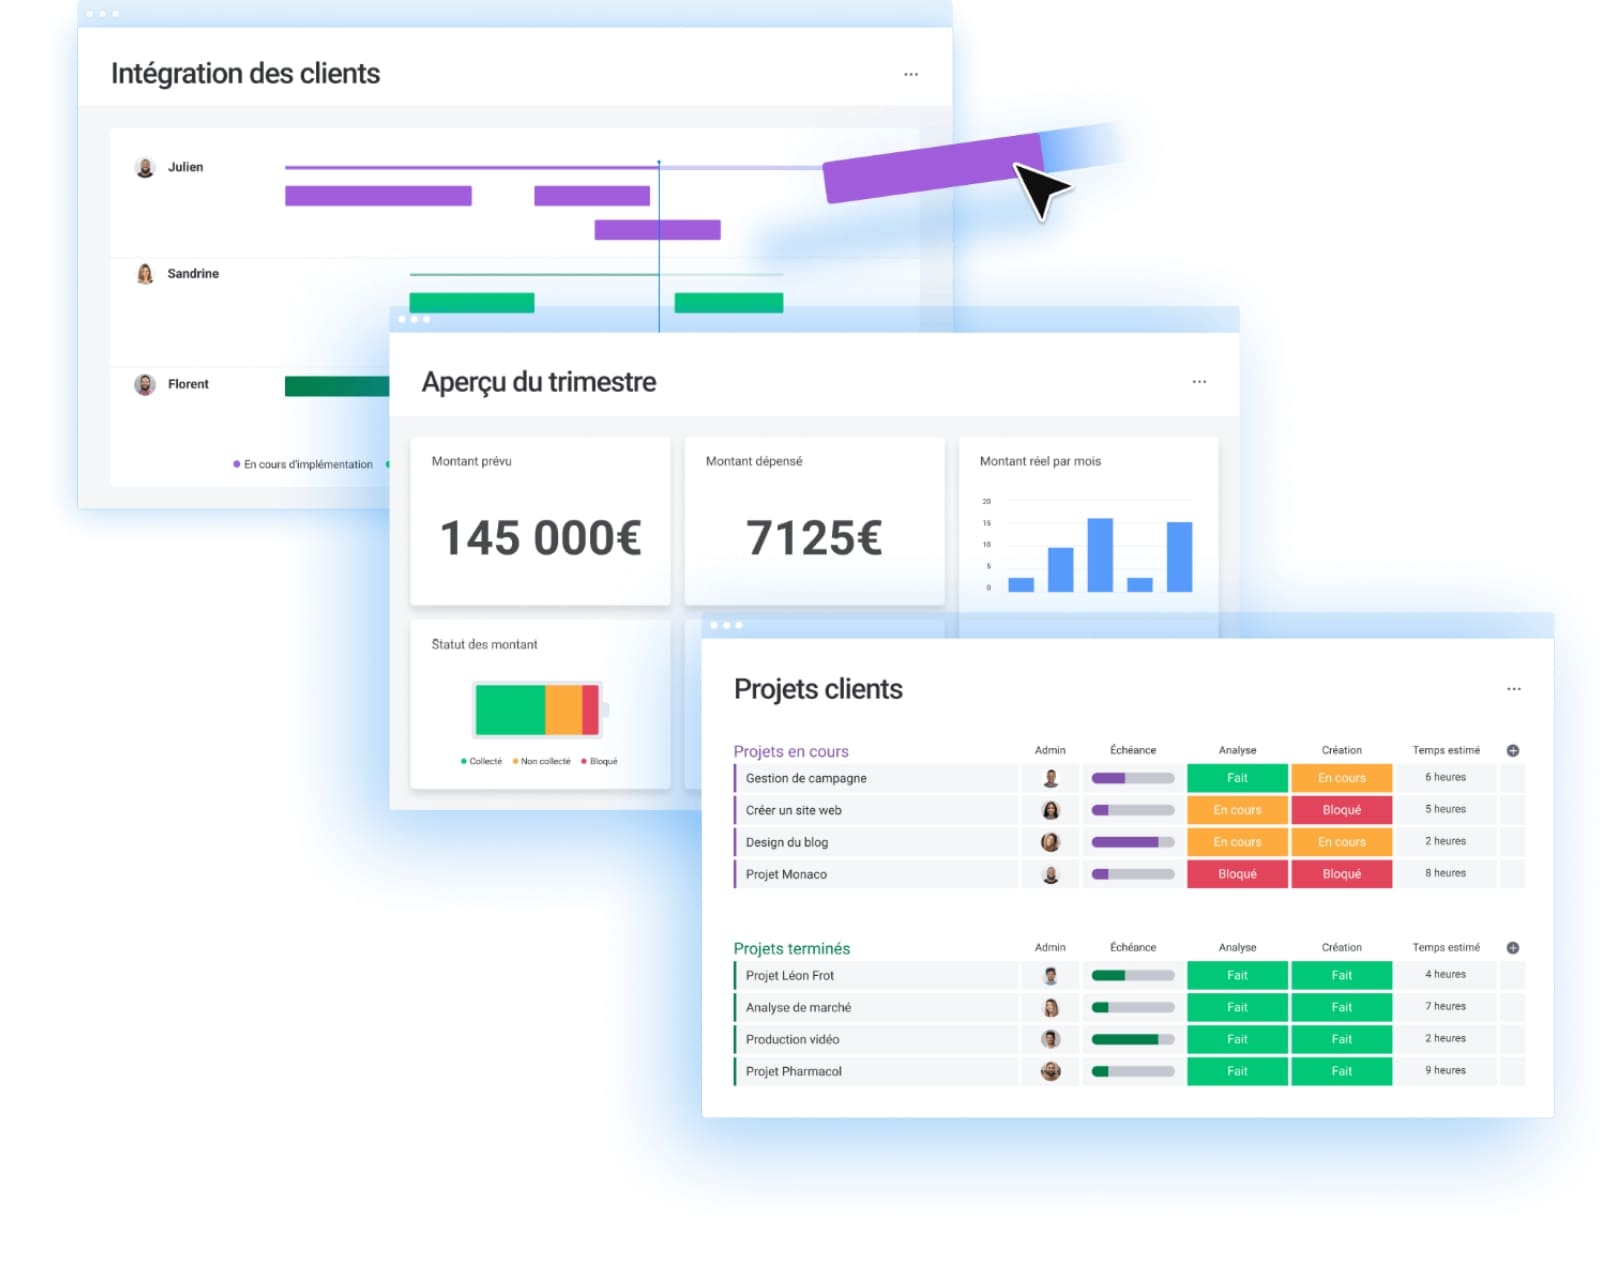The image size is (1600, 1280).
Task: Open admin avatar for Analyse de marché
Action: pyautogui.click(x=1050, y=1007)
